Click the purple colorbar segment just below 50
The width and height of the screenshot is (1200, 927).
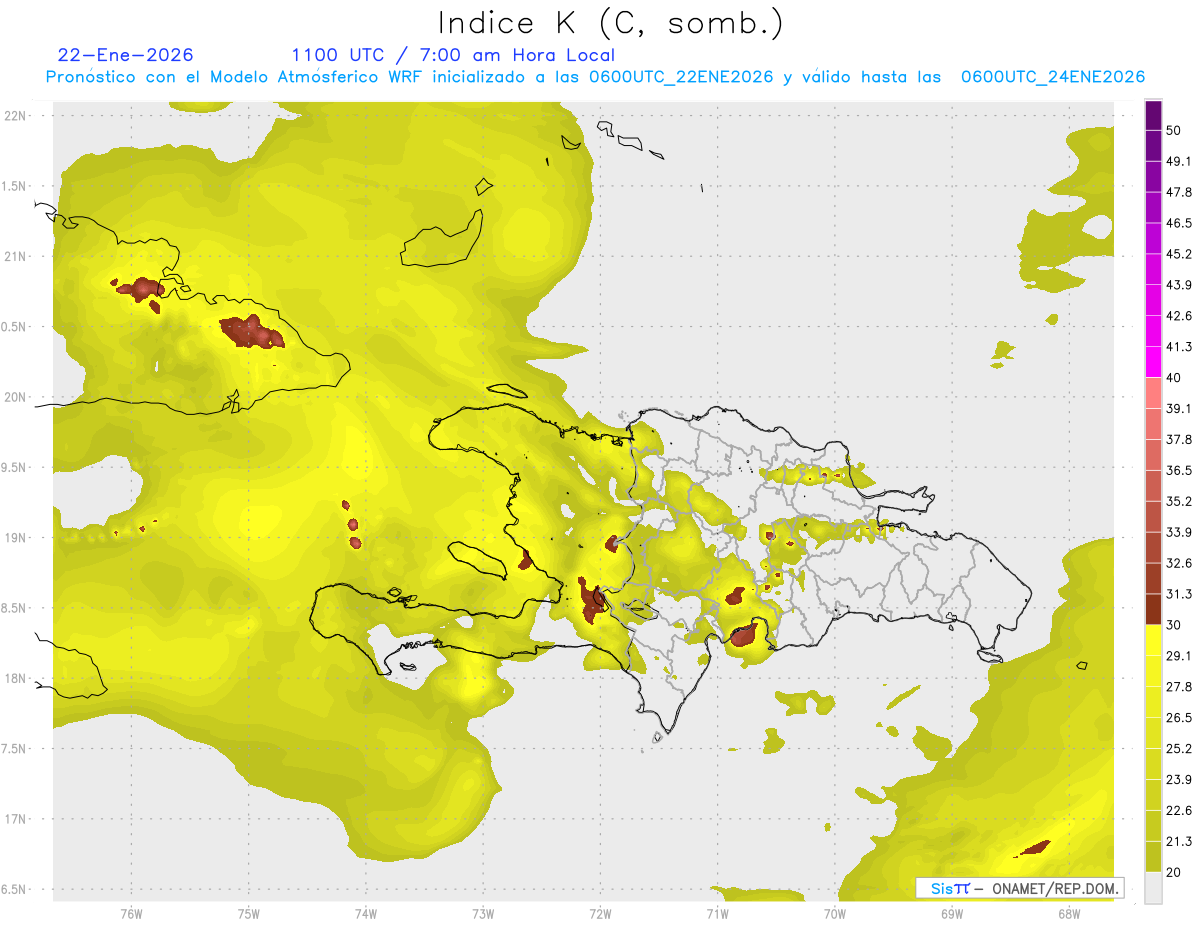tap(1153, 145)
